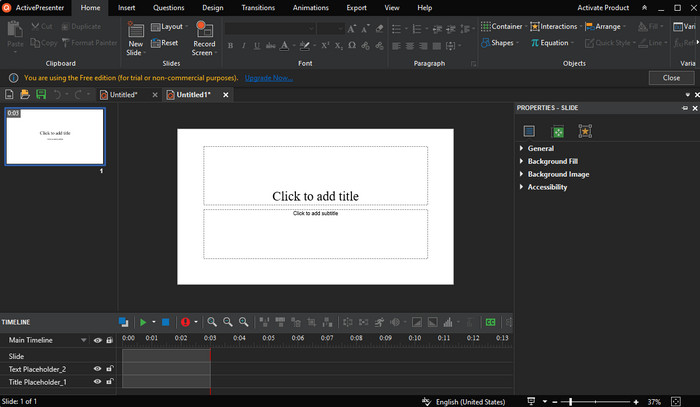Open the play button dropdown arrow
This screenshot has height=407, width=700.
click(x=154, y=322)
